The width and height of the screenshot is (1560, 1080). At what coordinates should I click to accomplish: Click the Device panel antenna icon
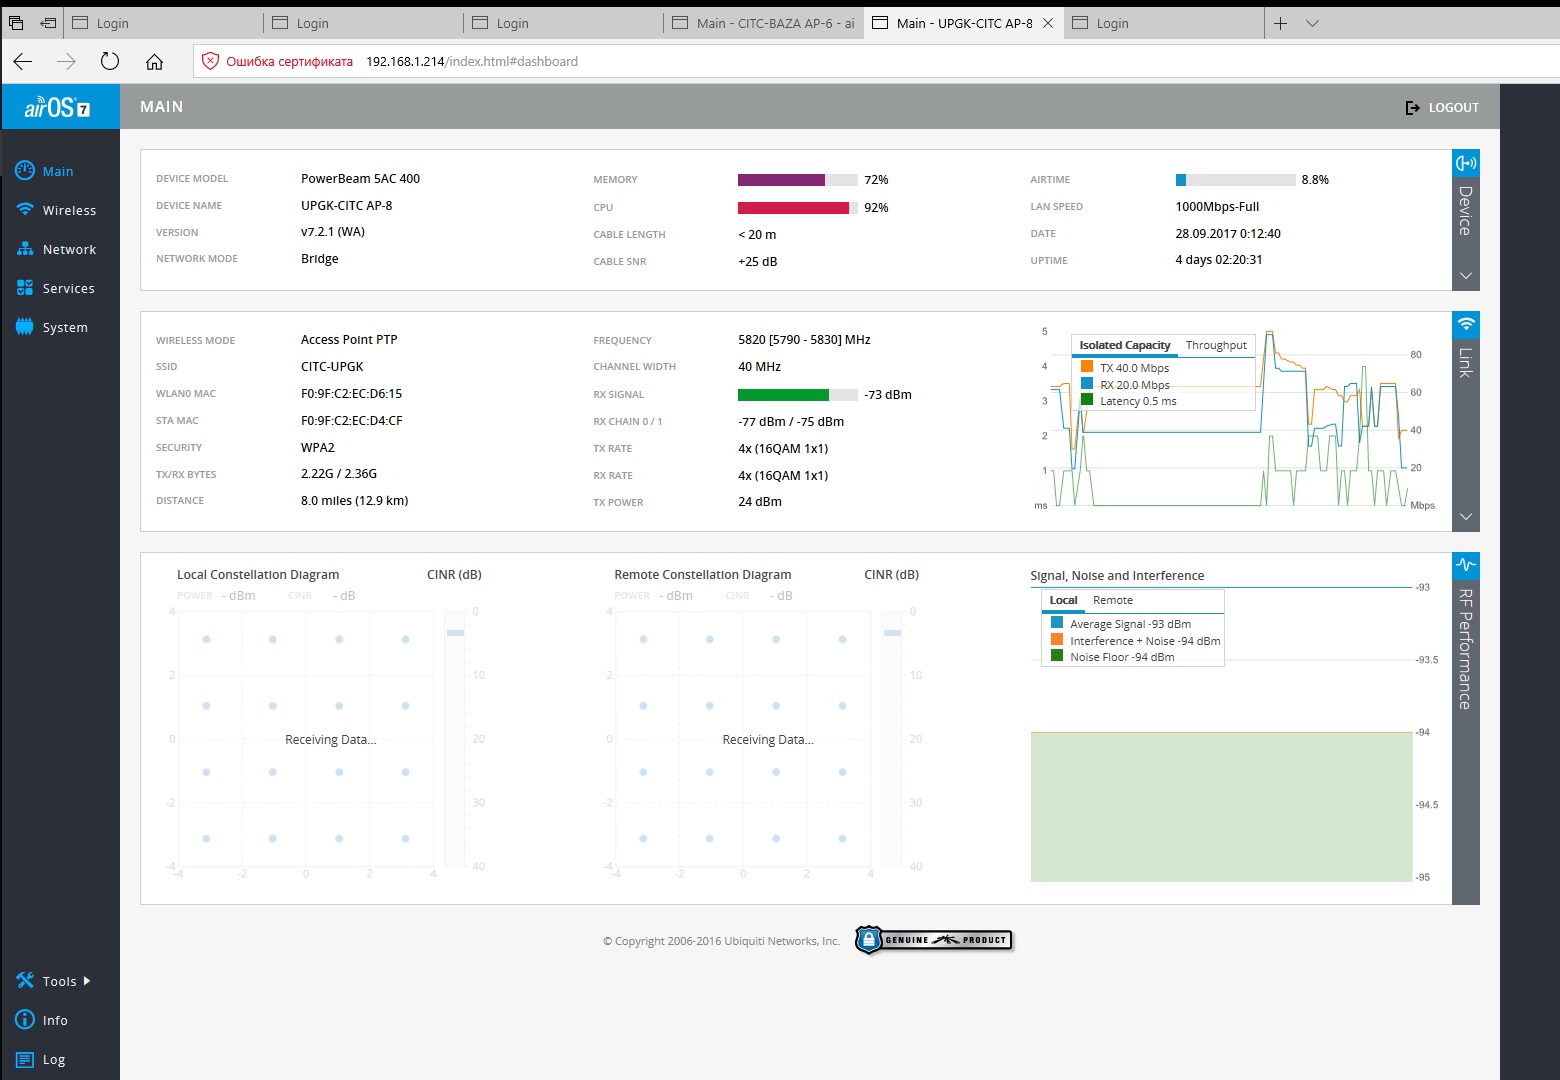pyautogui.click(x=1465, y=163)
